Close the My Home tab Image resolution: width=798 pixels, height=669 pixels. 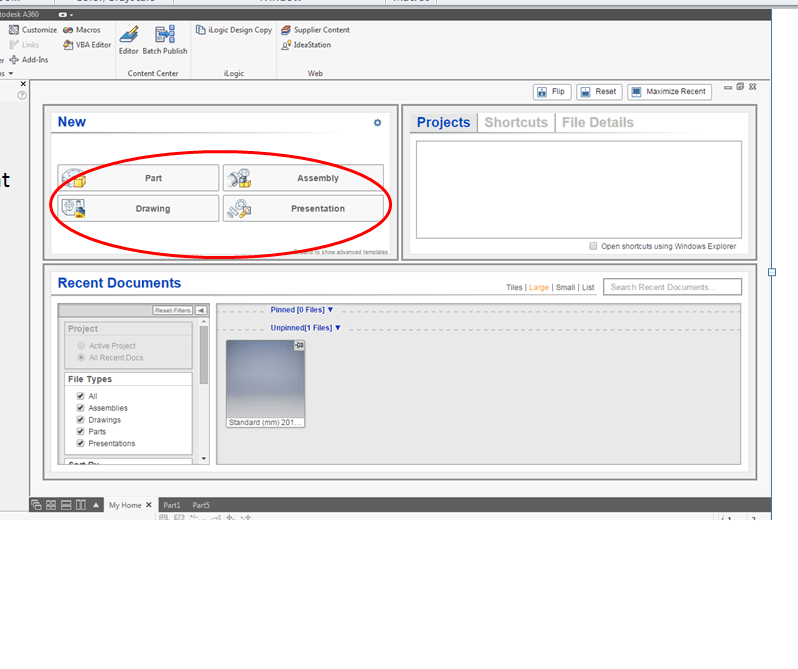[149, 505]
